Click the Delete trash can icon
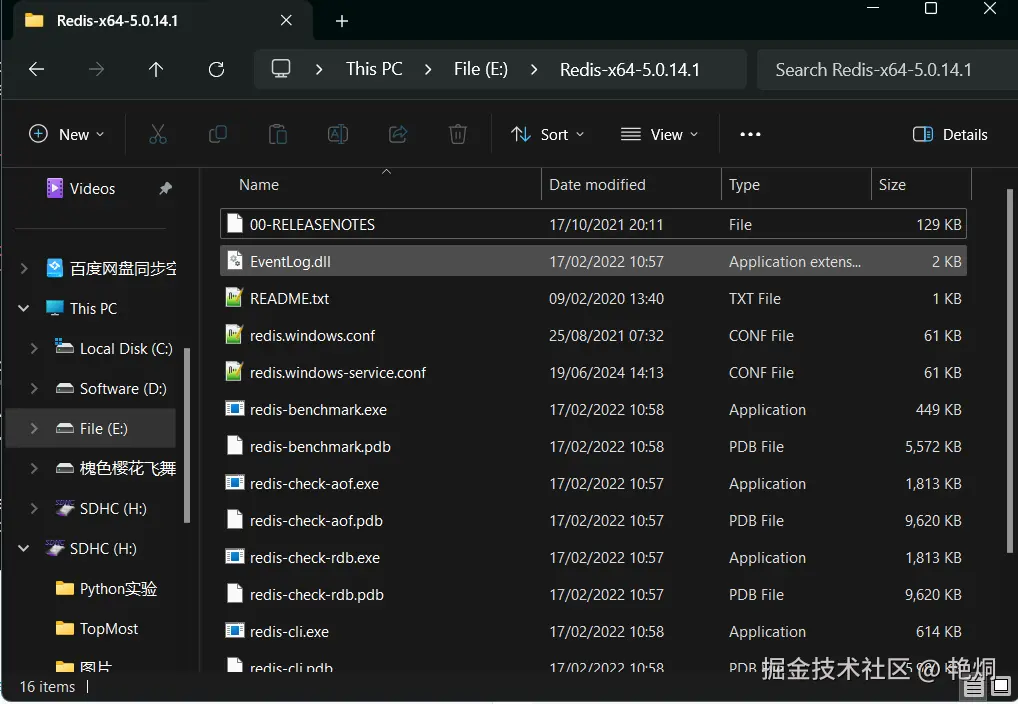 click(457, 134)
